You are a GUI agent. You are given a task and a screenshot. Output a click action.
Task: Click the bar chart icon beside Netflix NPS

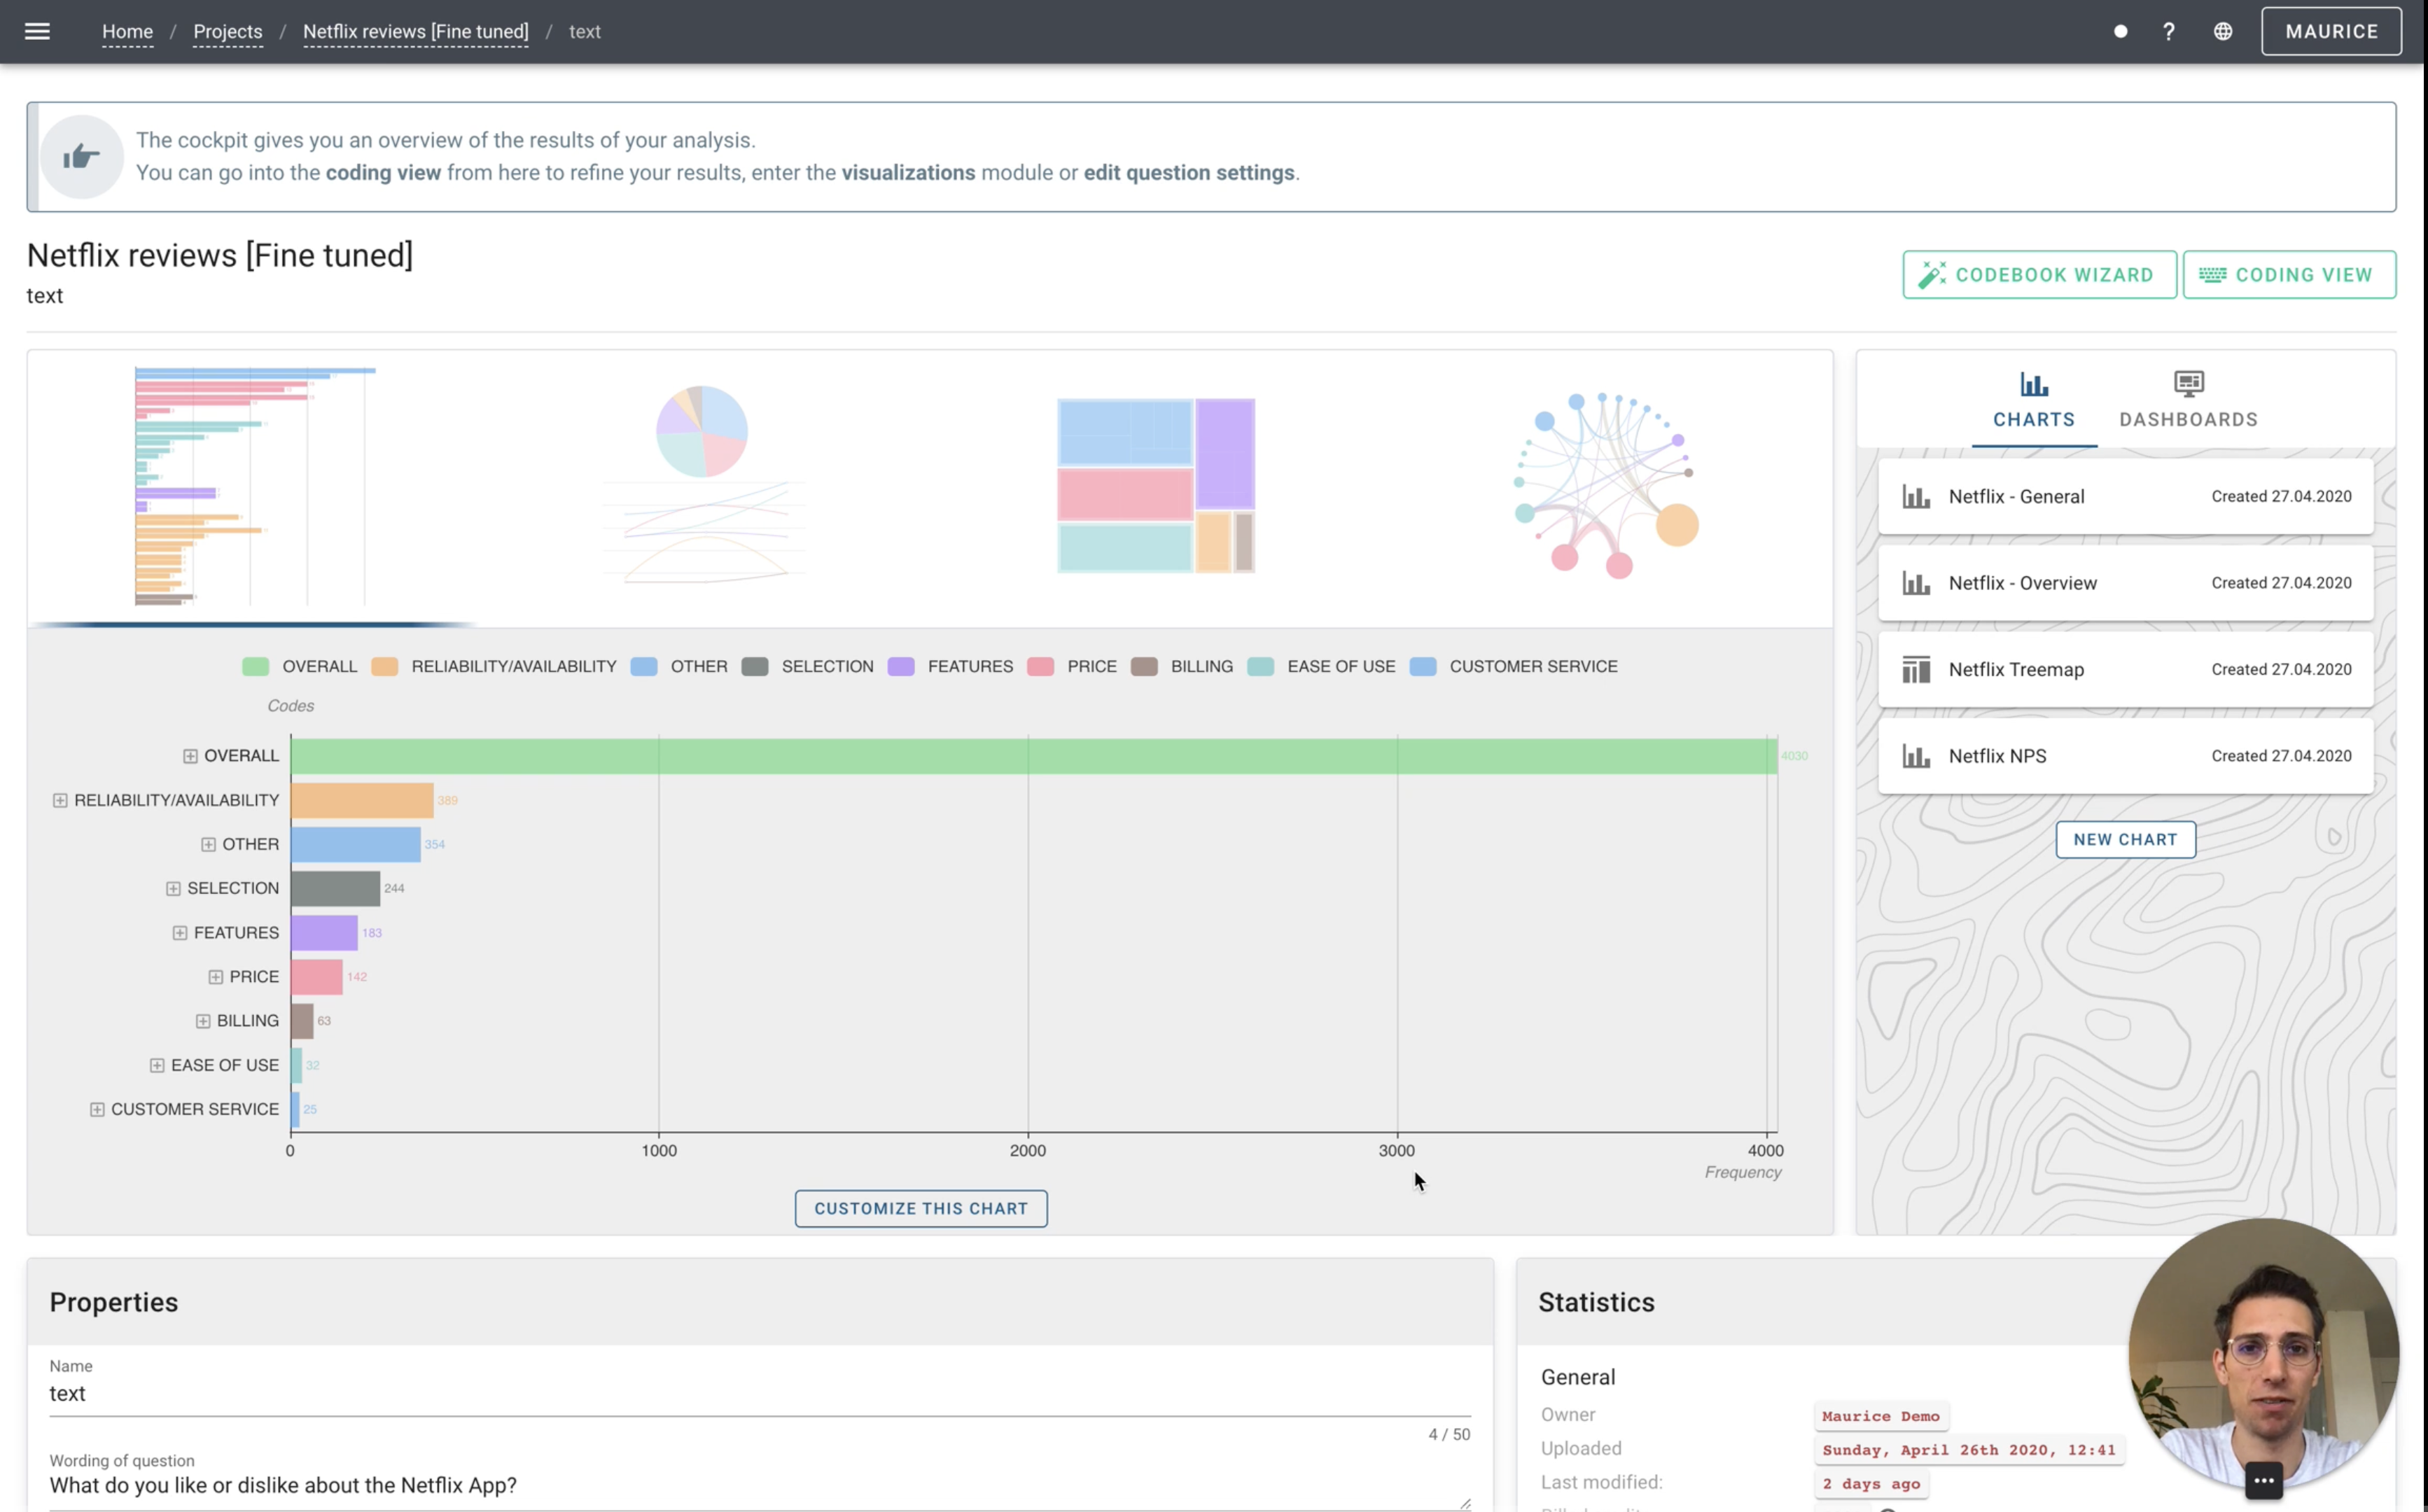(x=1915, y=756)
